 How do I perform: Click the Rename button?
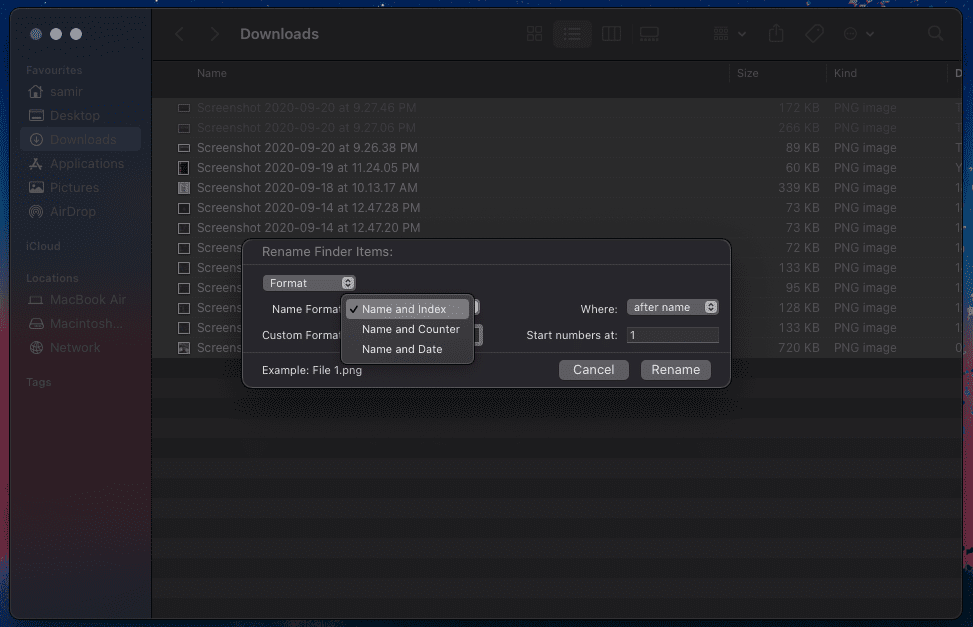coord(675,370)
